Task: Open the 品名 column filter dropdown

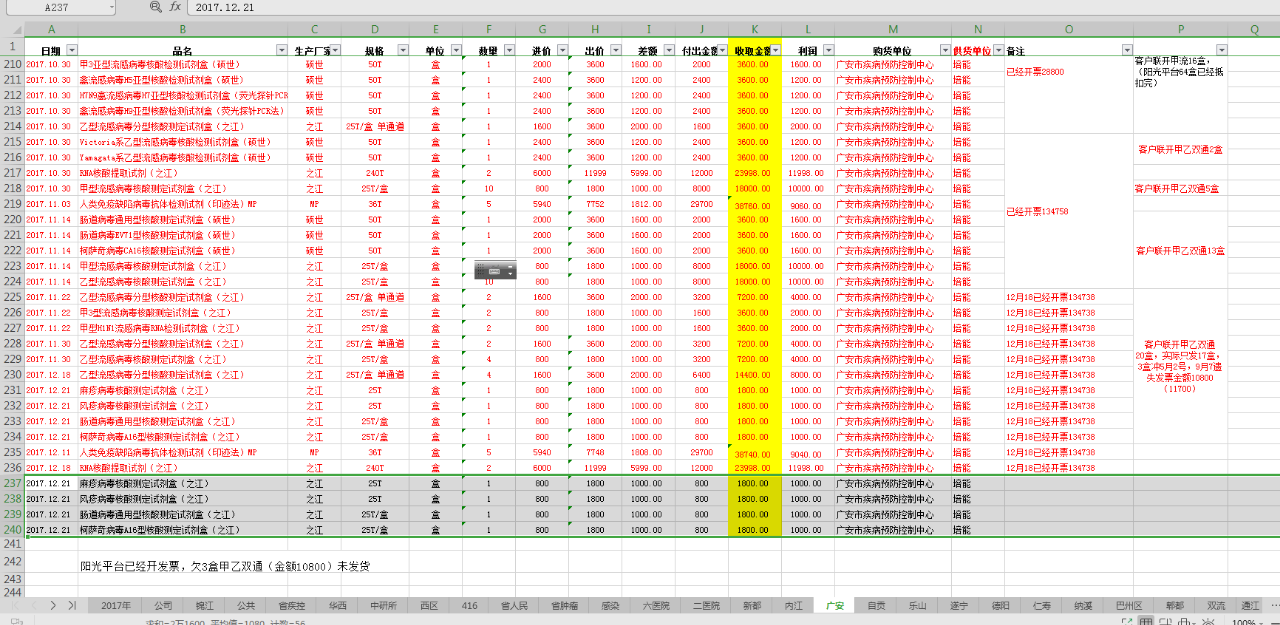Action: point(281,49)
